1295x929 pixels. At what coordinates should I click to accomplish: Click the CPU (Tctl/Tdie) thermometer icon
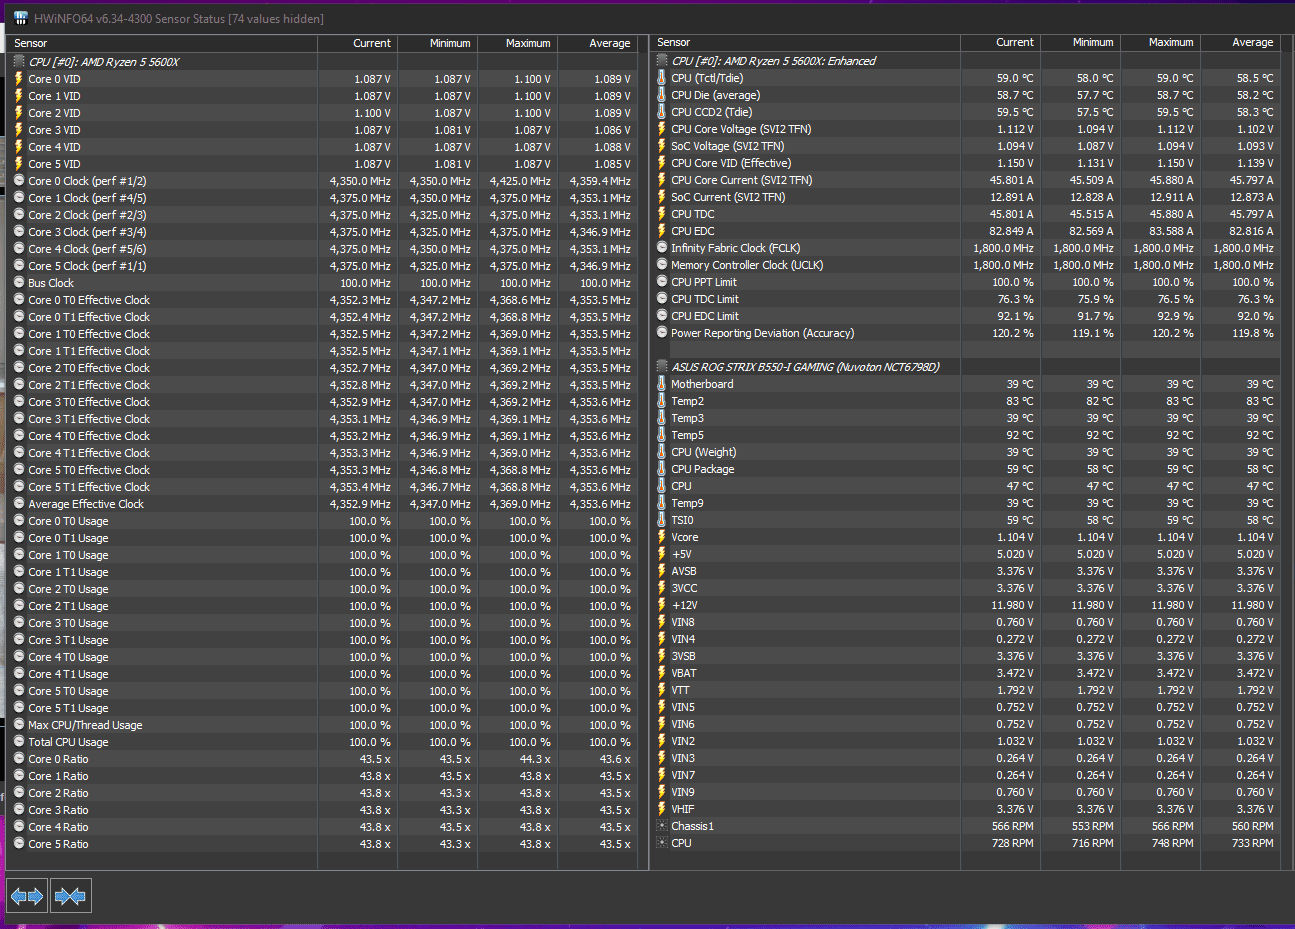662,78
